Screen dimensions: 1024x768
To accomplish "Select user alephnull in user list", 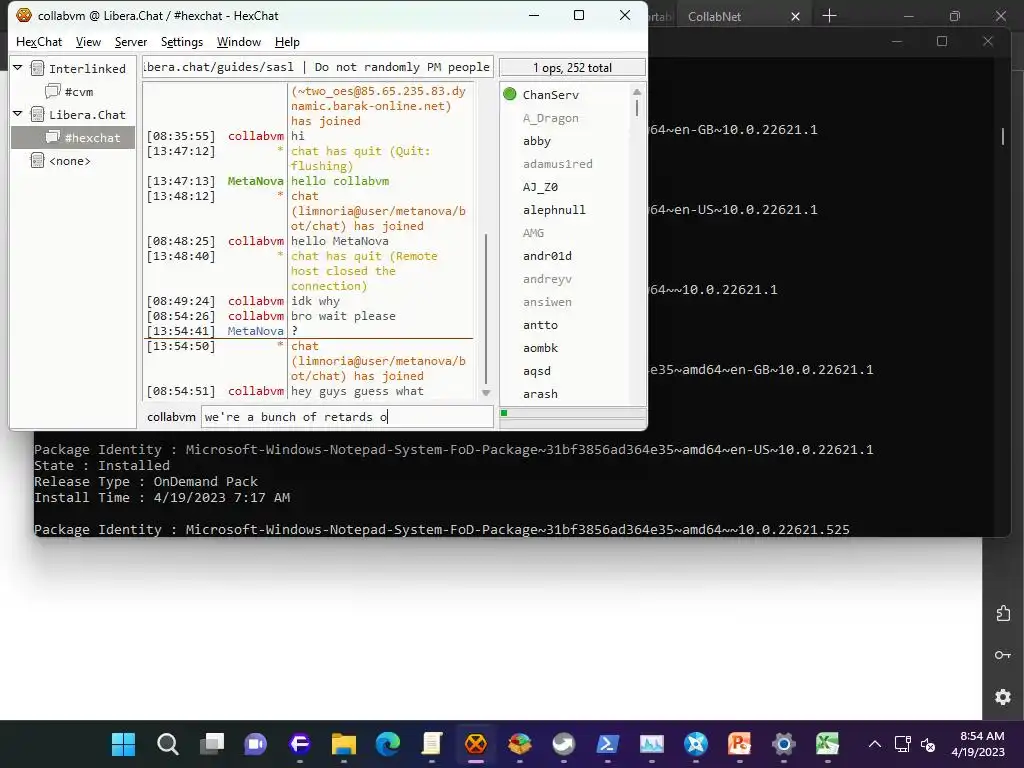I will tap(554, 210).
